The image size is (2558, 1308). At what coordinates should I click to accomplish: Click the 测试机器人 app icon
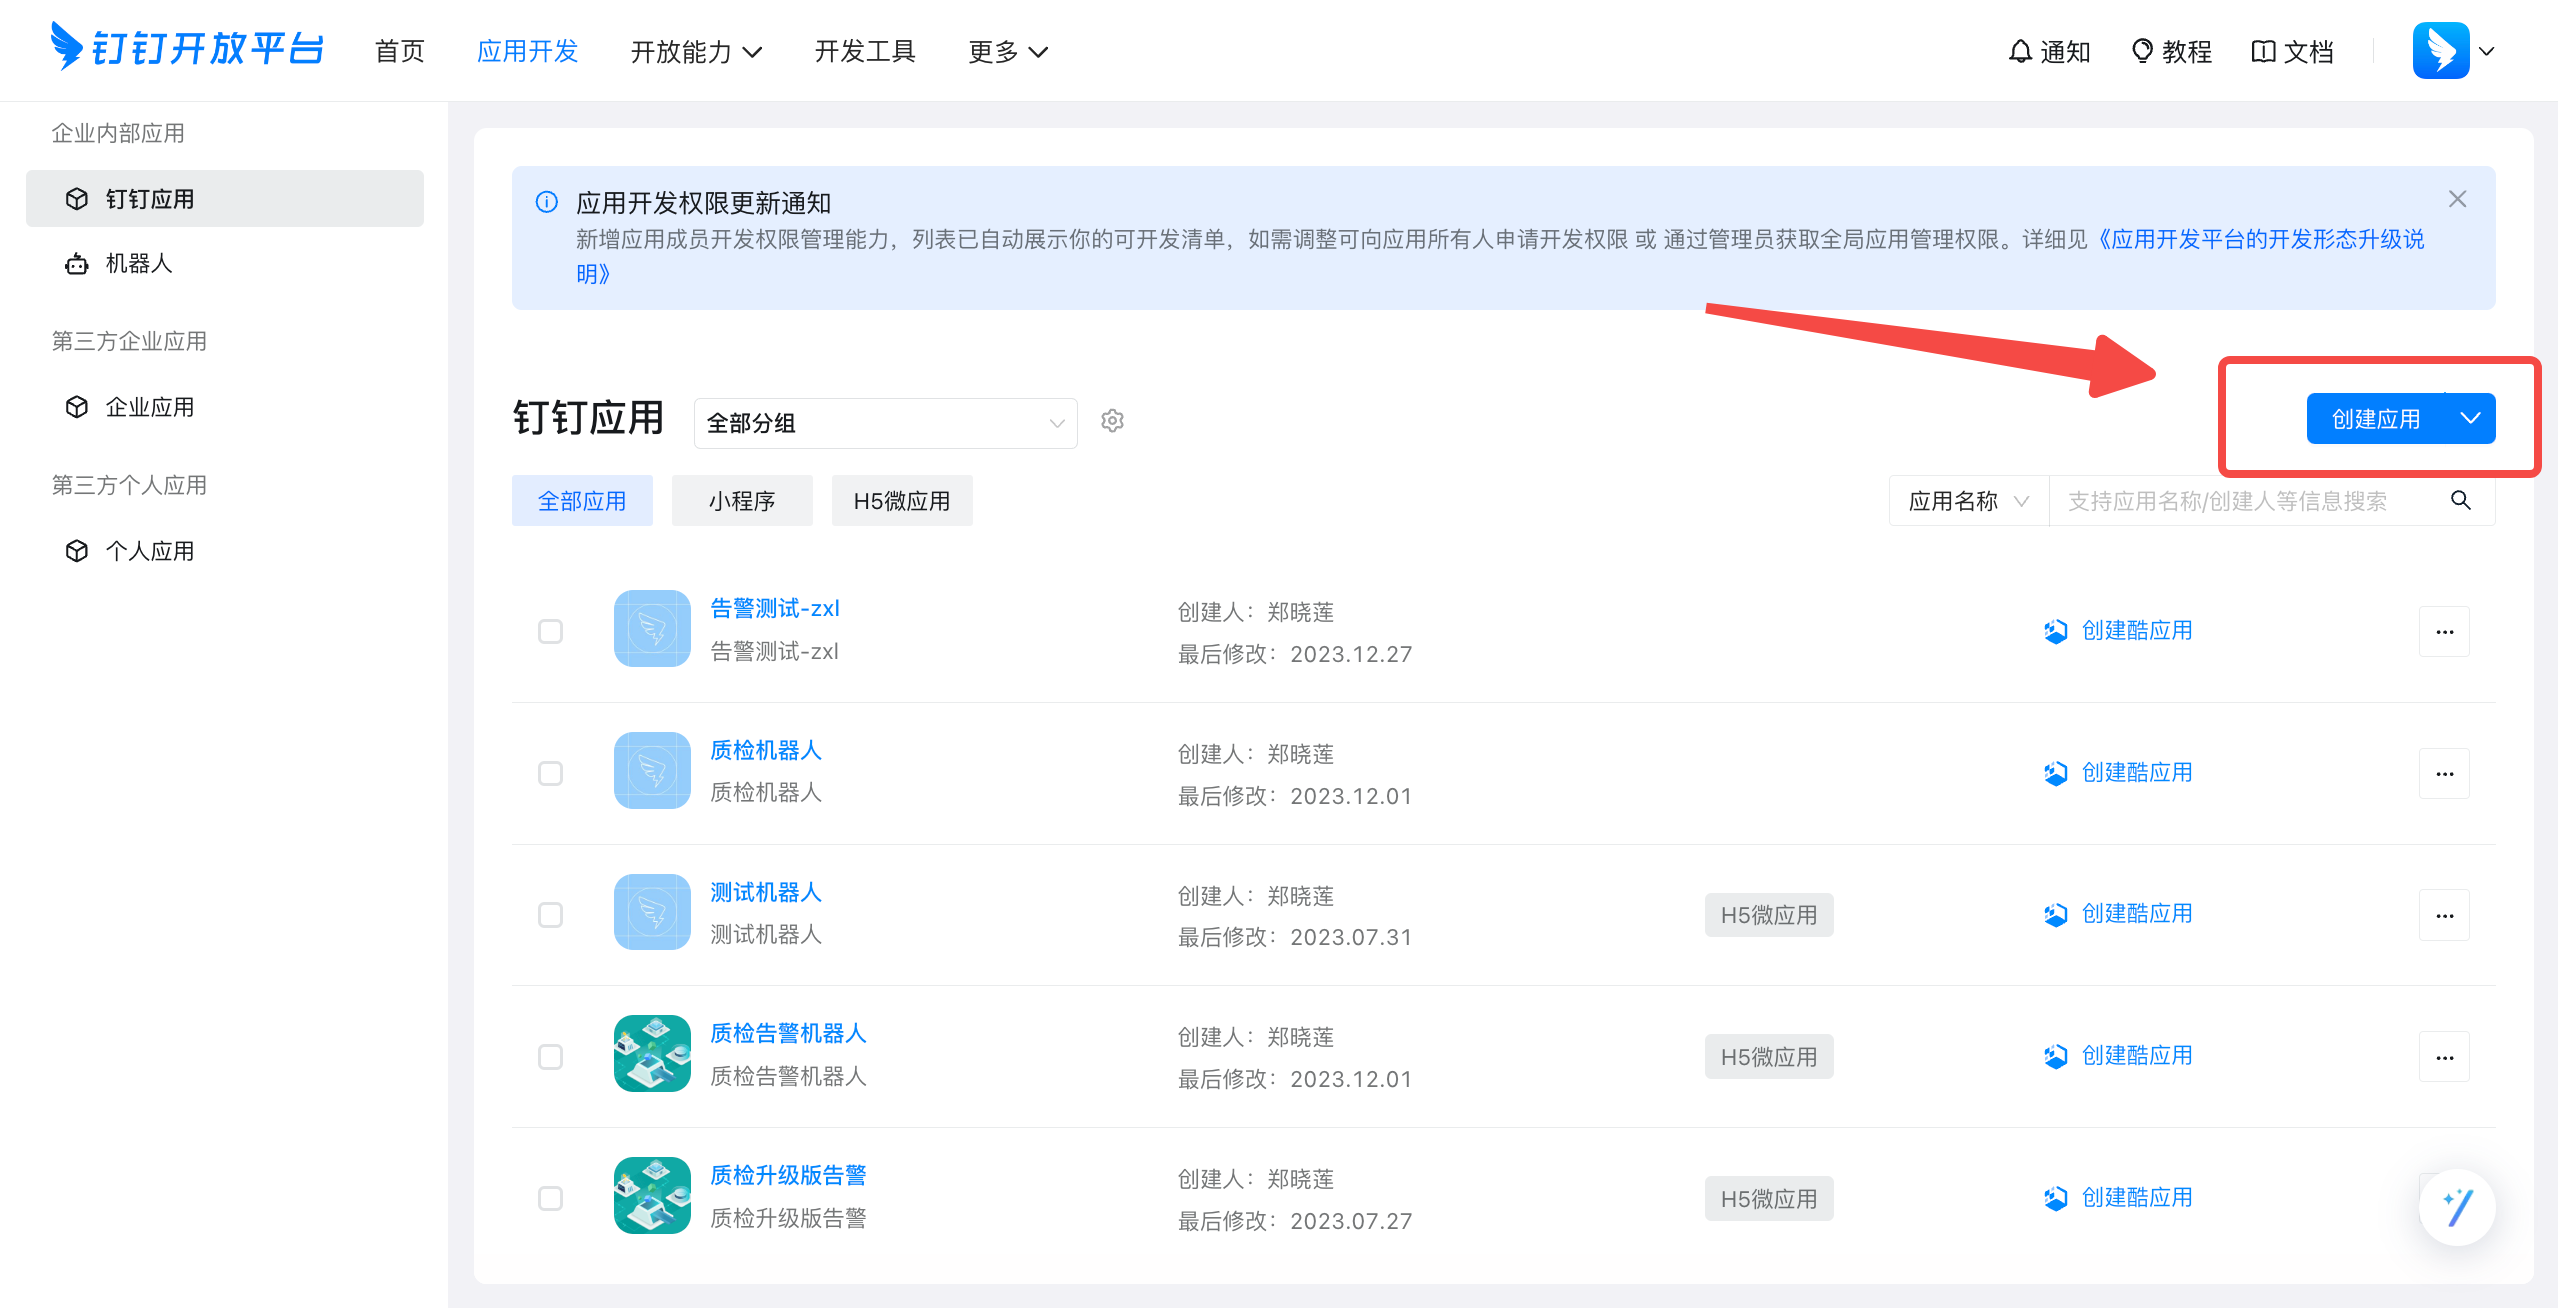[652, 912]
